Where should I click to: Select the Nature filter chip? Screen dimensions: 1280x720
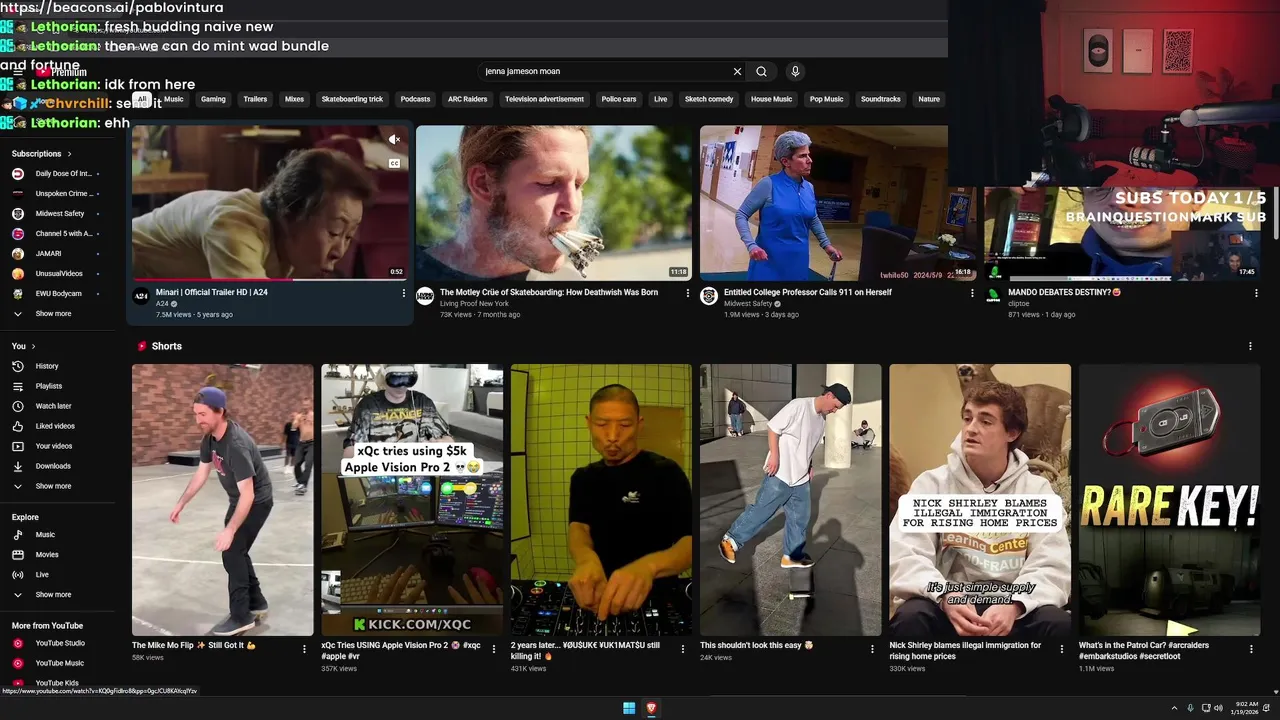[929, 99]
